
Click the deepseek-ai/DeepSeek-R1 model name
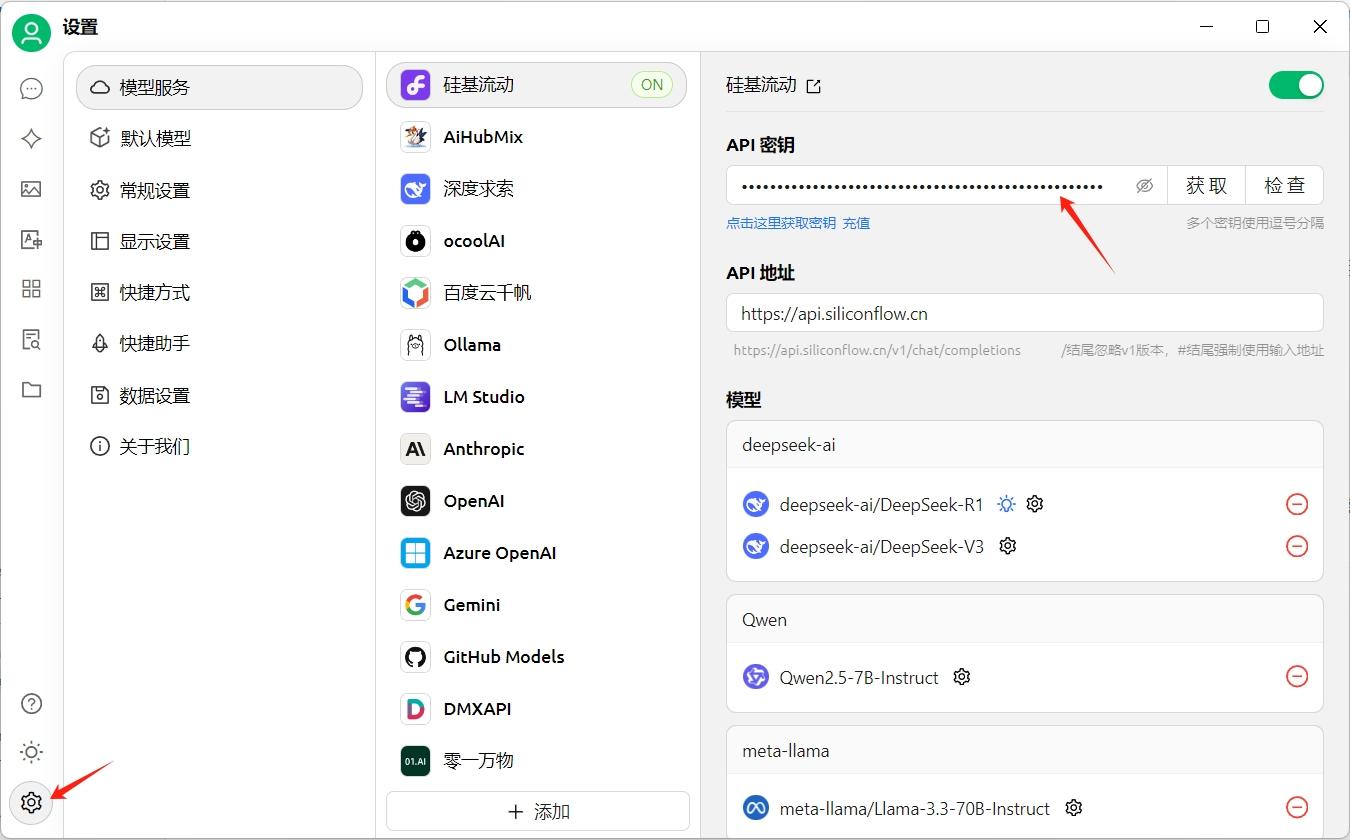click(x=881, y=504)
